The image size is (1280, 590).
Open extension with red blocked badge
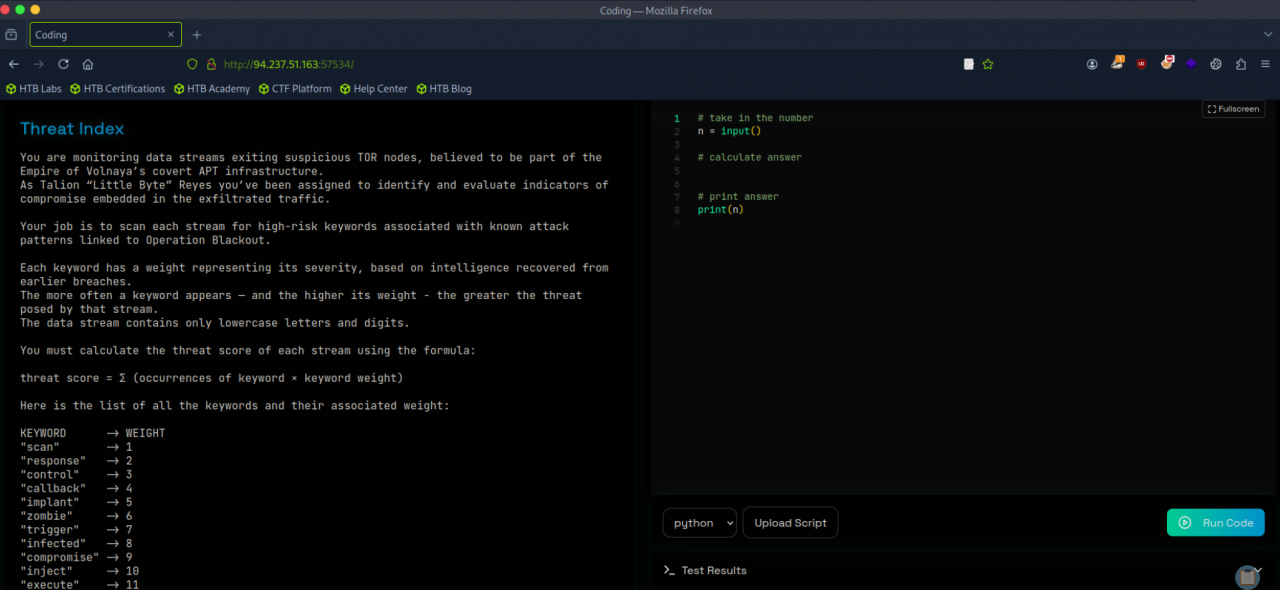(1167, 63)
